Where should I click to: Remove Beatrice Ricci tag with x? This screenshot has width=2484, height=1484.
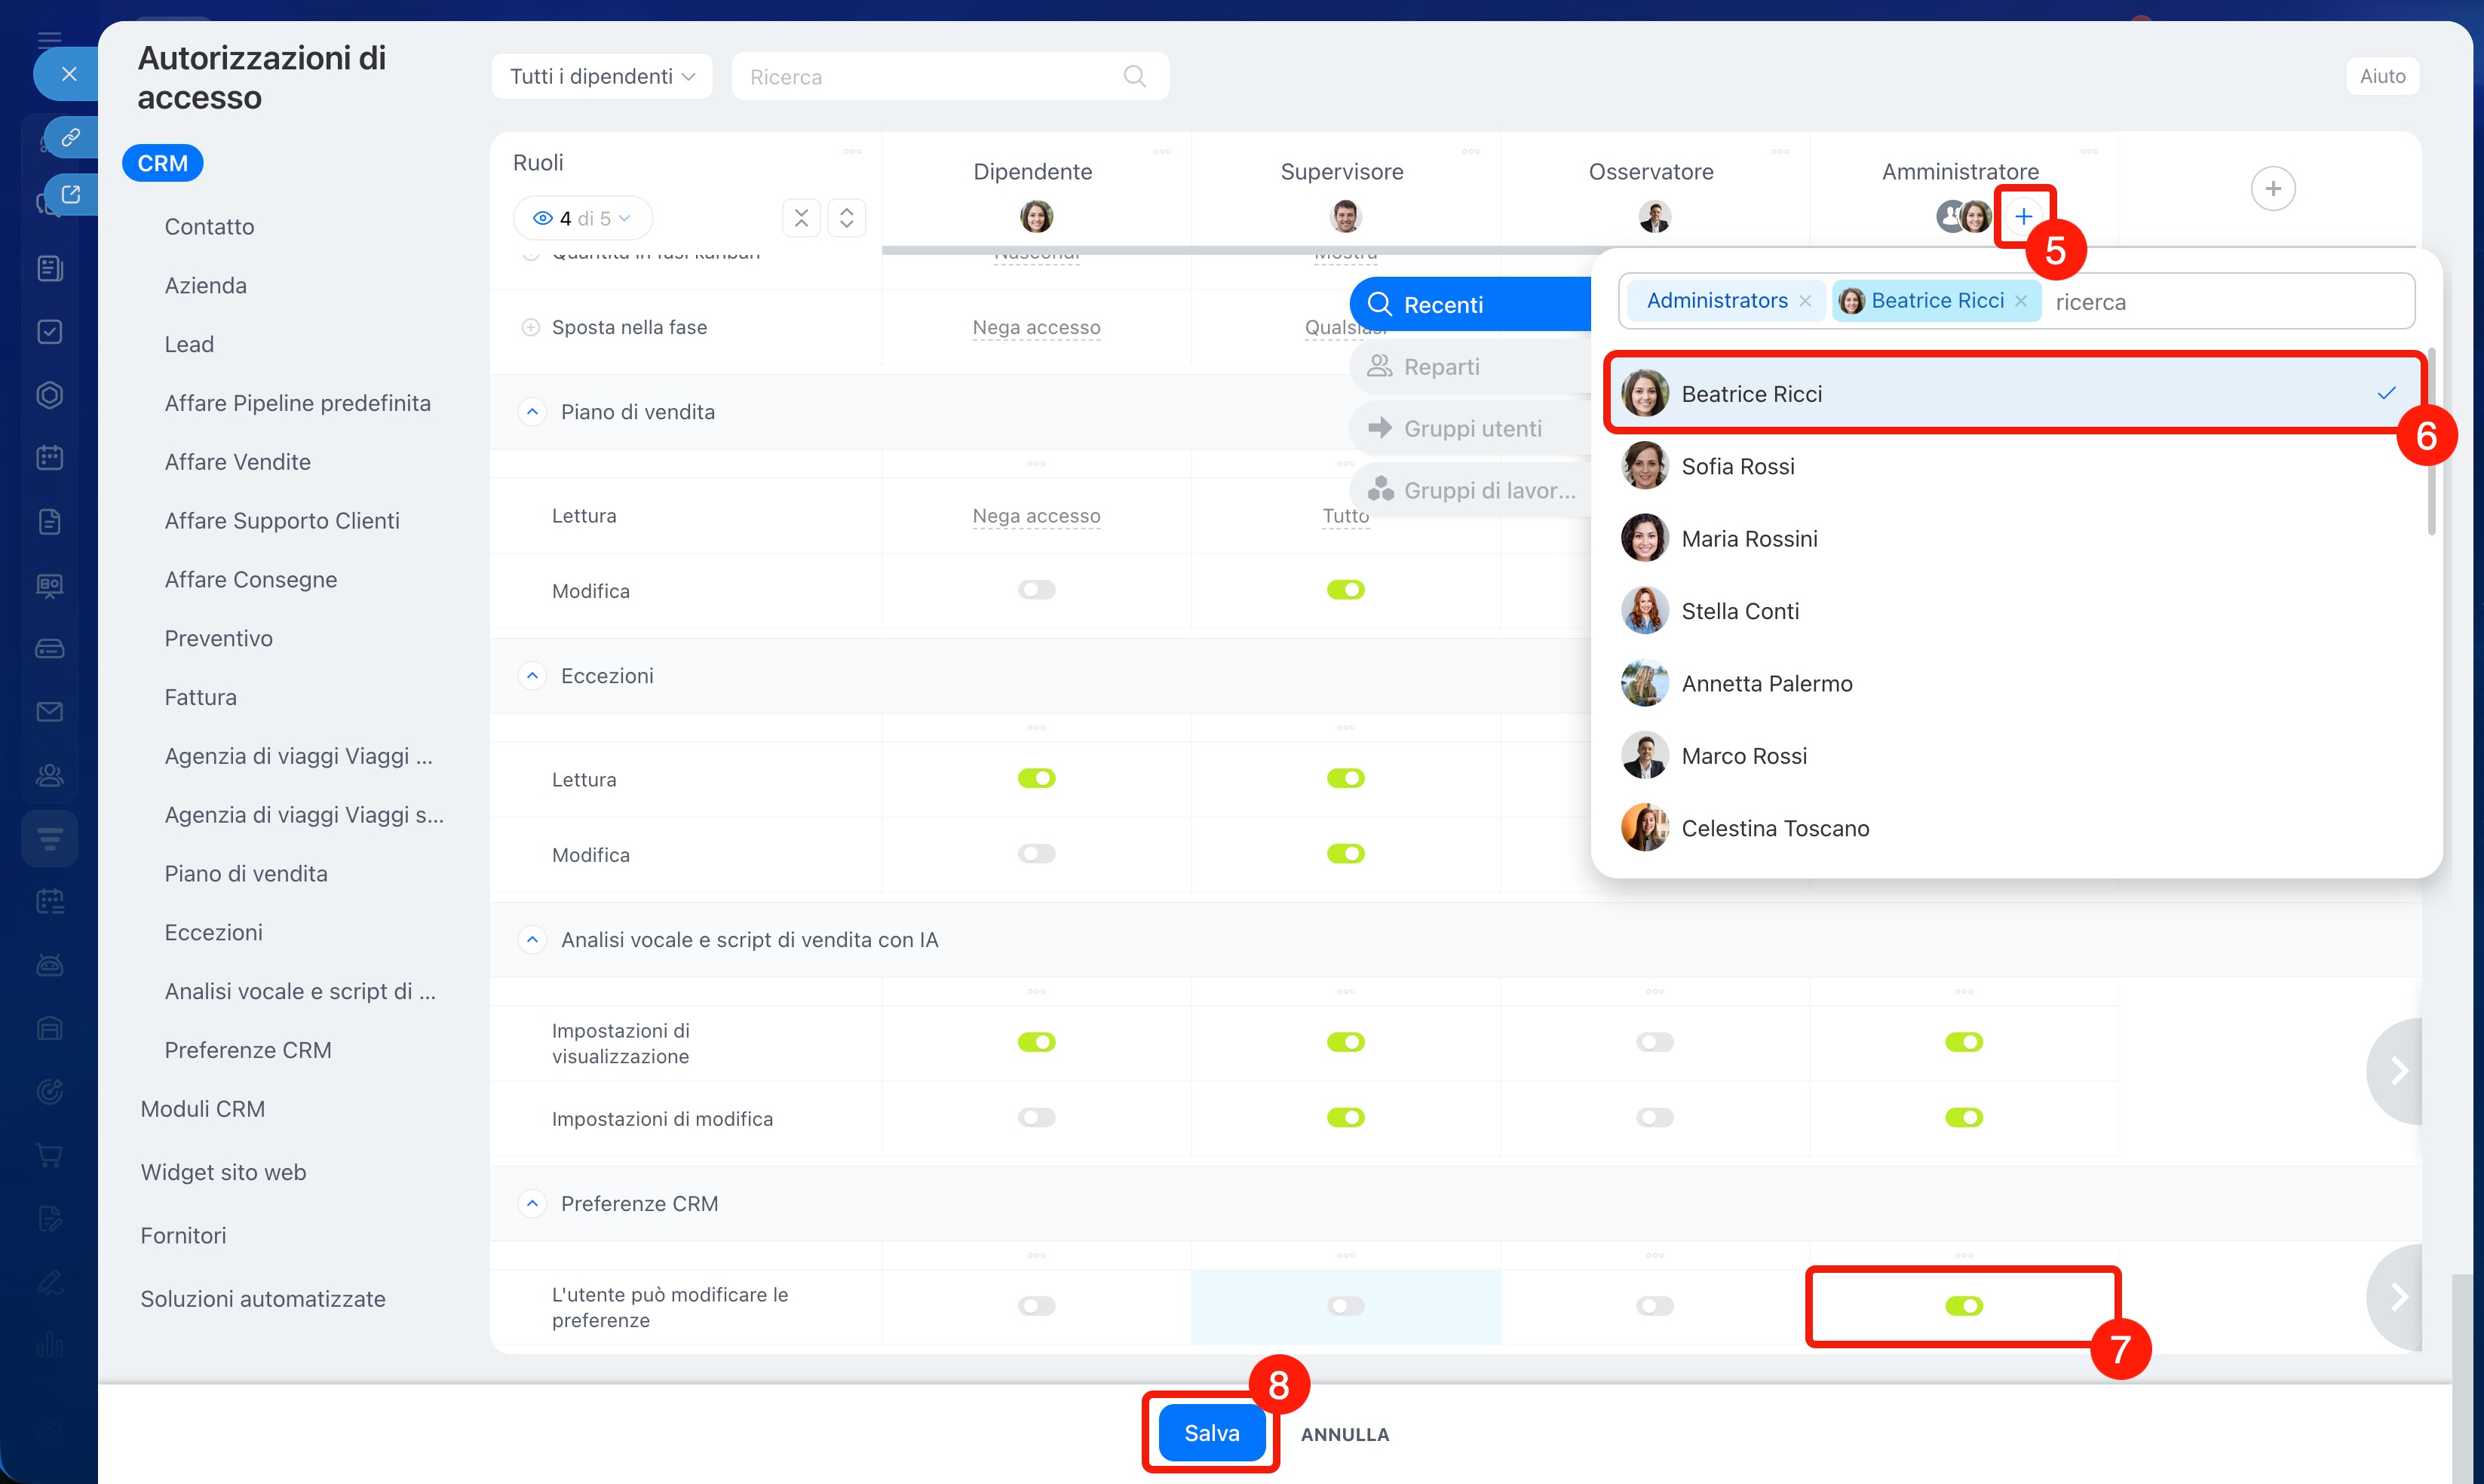coord(2021,301)
